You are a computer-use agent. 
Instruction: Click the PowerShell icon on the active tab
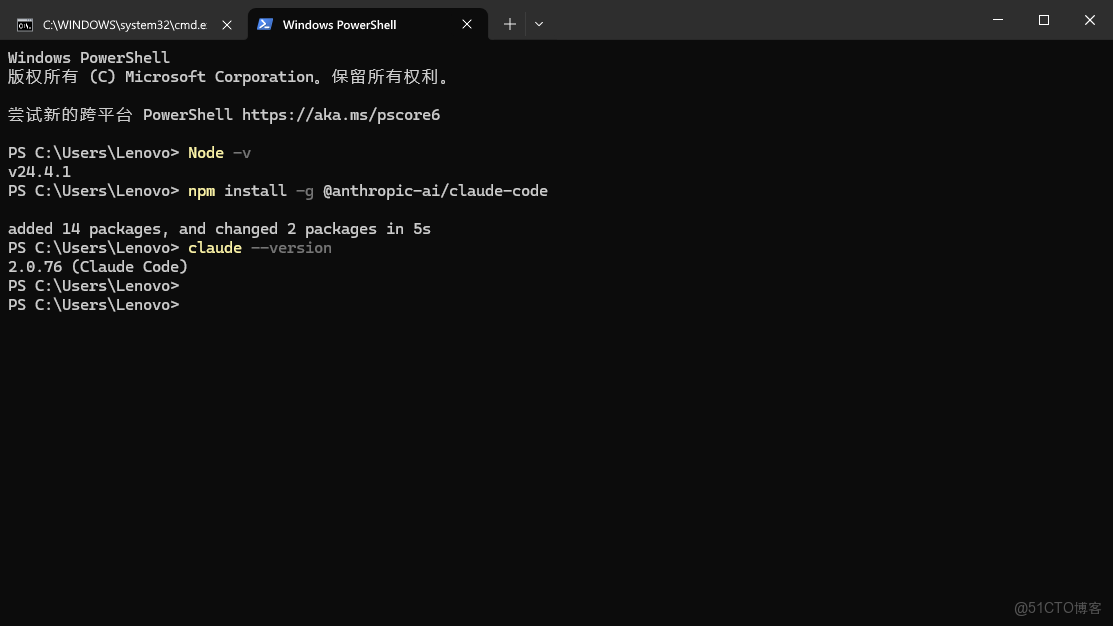[x=265, y=24]
